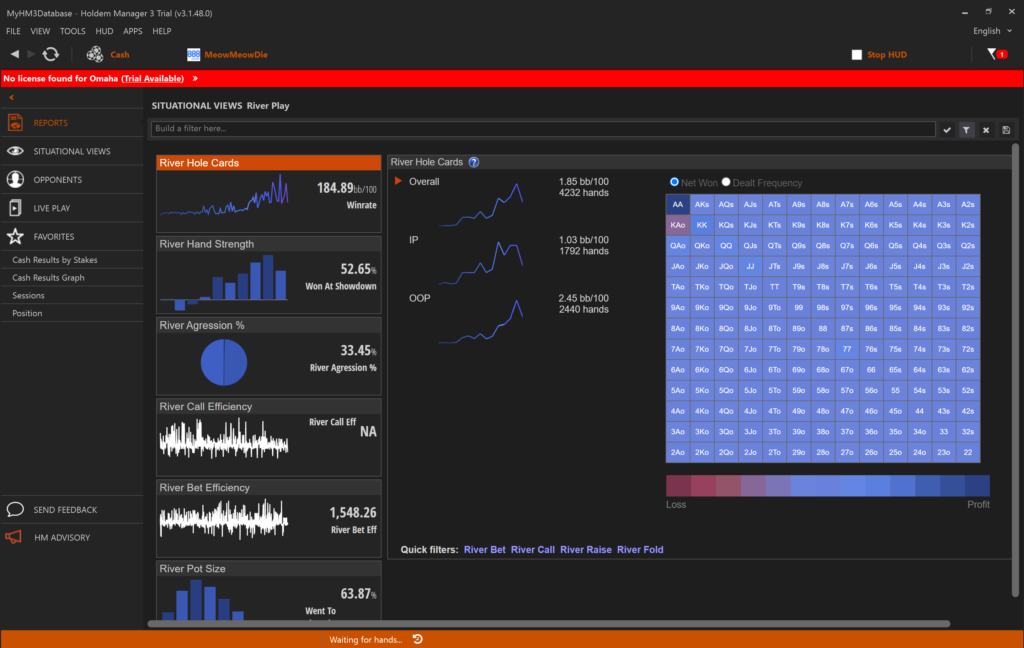Open the Cash game type icon
The image size is (1024, 648).
pos(95,54)
